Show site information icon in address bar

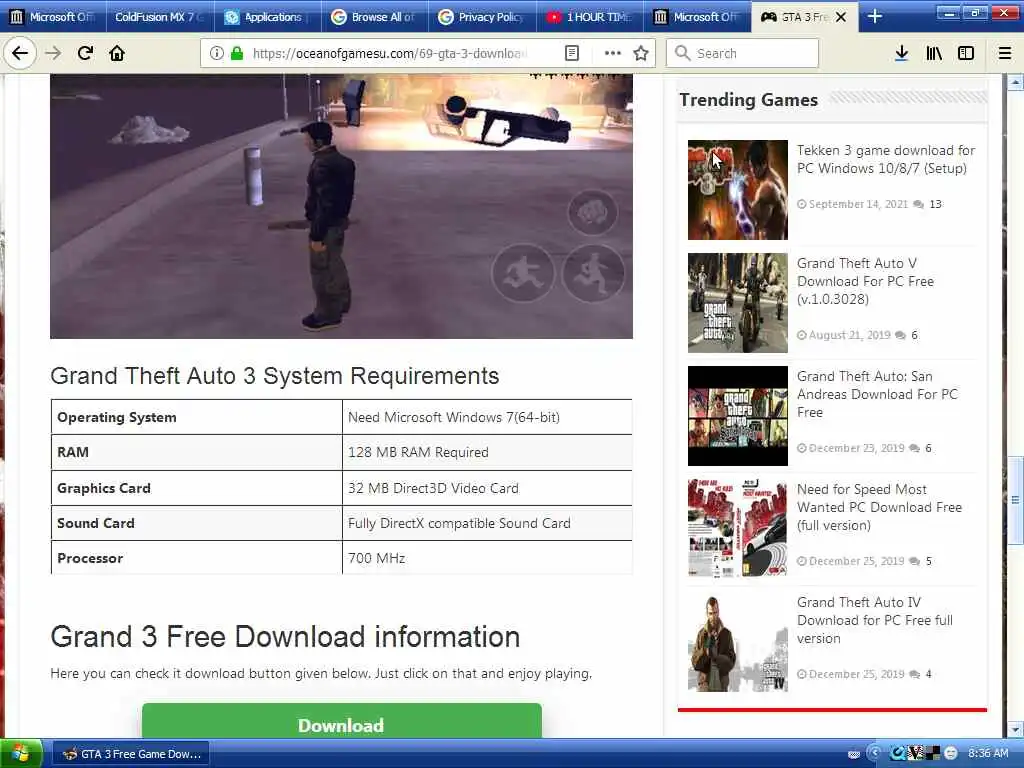pyautogui.click(x=216, y=53)
